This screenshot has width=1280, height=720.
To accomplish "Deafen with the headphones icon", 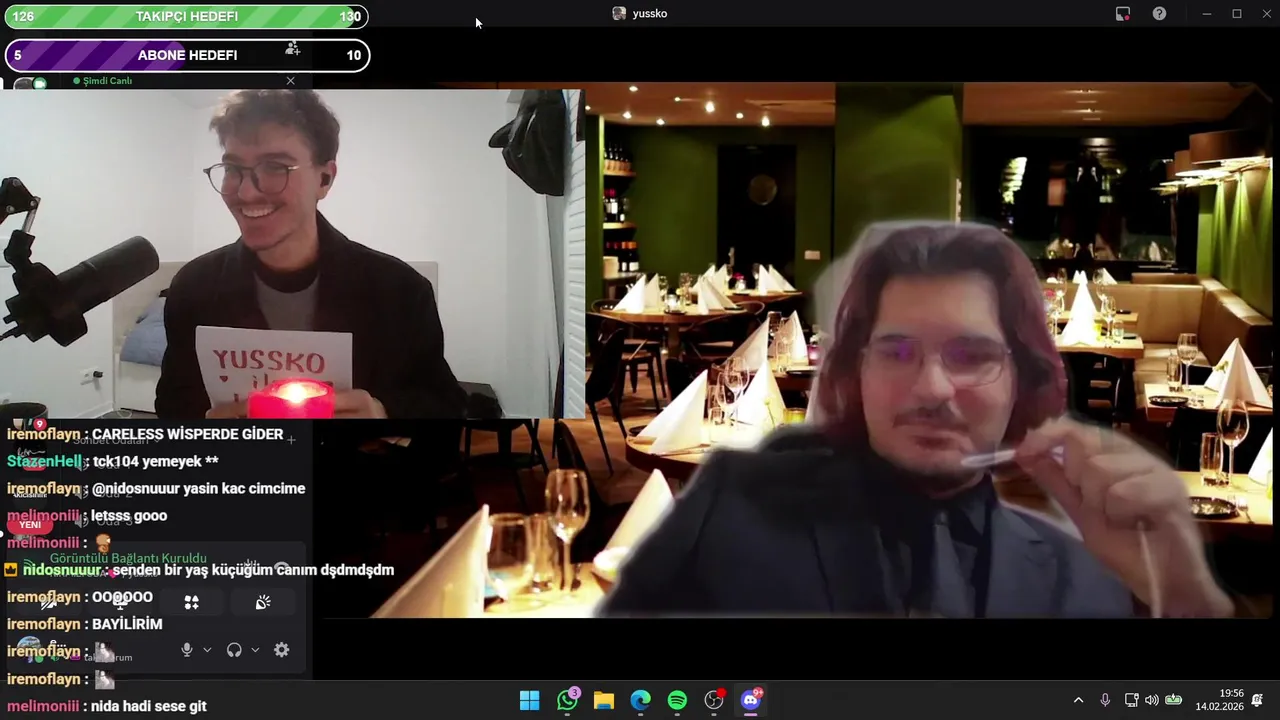I will click(234, 650).
